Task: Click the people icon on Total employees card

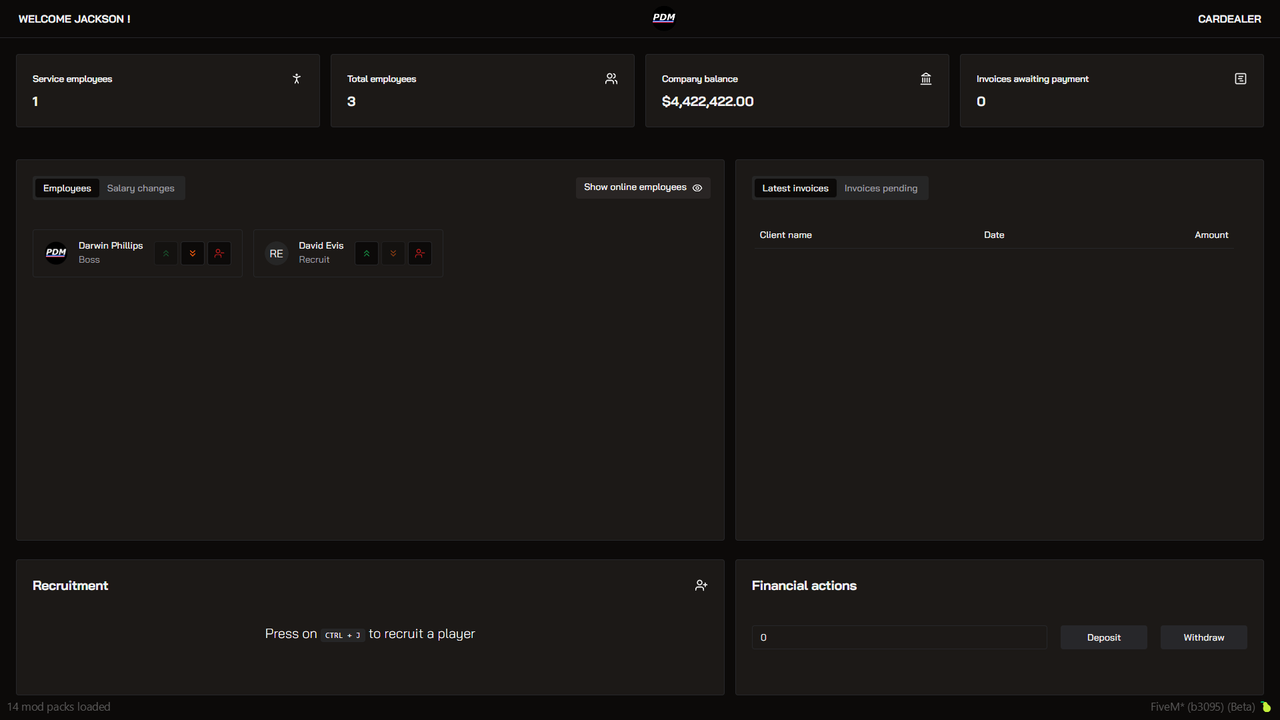Action: tap(611, 78)
